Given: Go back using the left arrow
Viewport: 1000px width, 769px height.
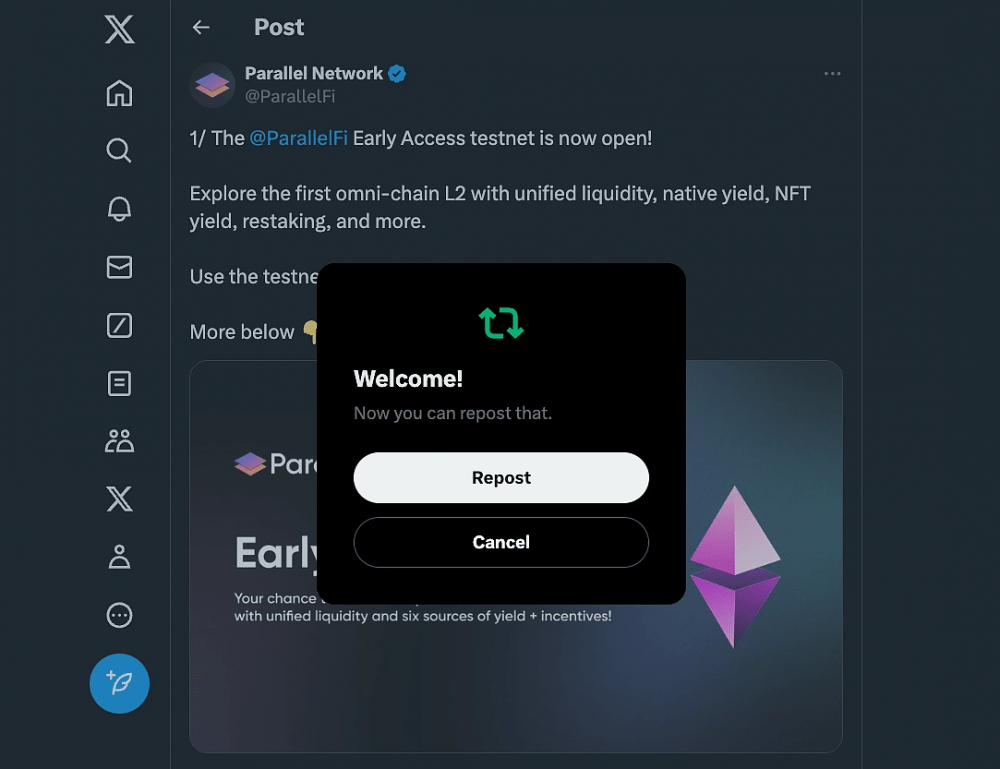Looking at the screenshot, I should (x=201, y=27).
